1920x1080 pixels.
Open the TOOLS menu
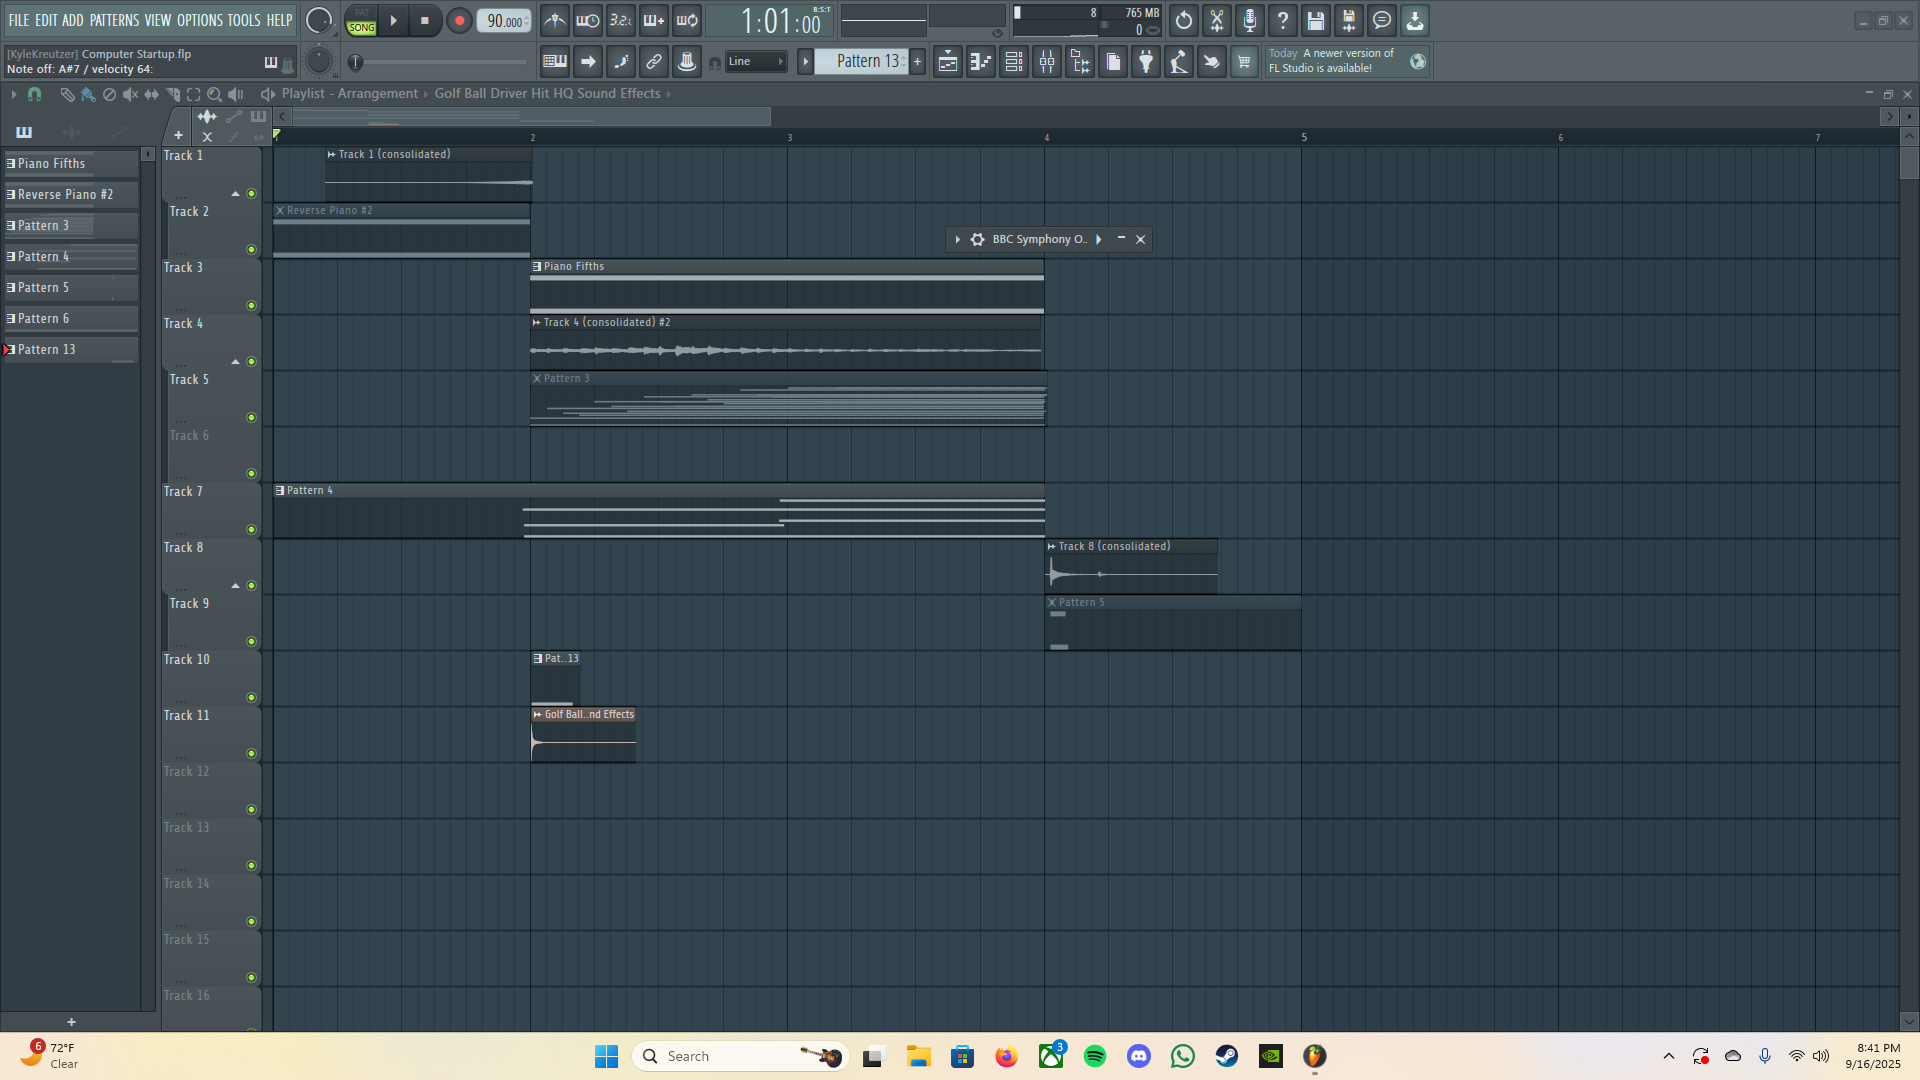(x=244, y=20)
